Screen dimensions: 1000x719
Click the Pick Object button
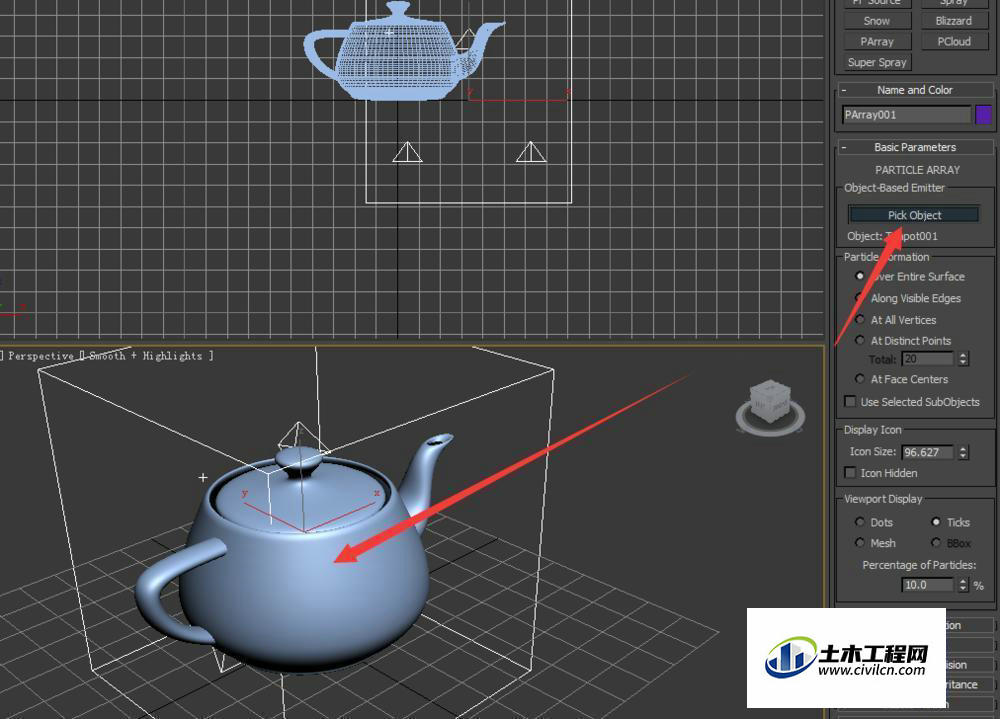point(914,215)
